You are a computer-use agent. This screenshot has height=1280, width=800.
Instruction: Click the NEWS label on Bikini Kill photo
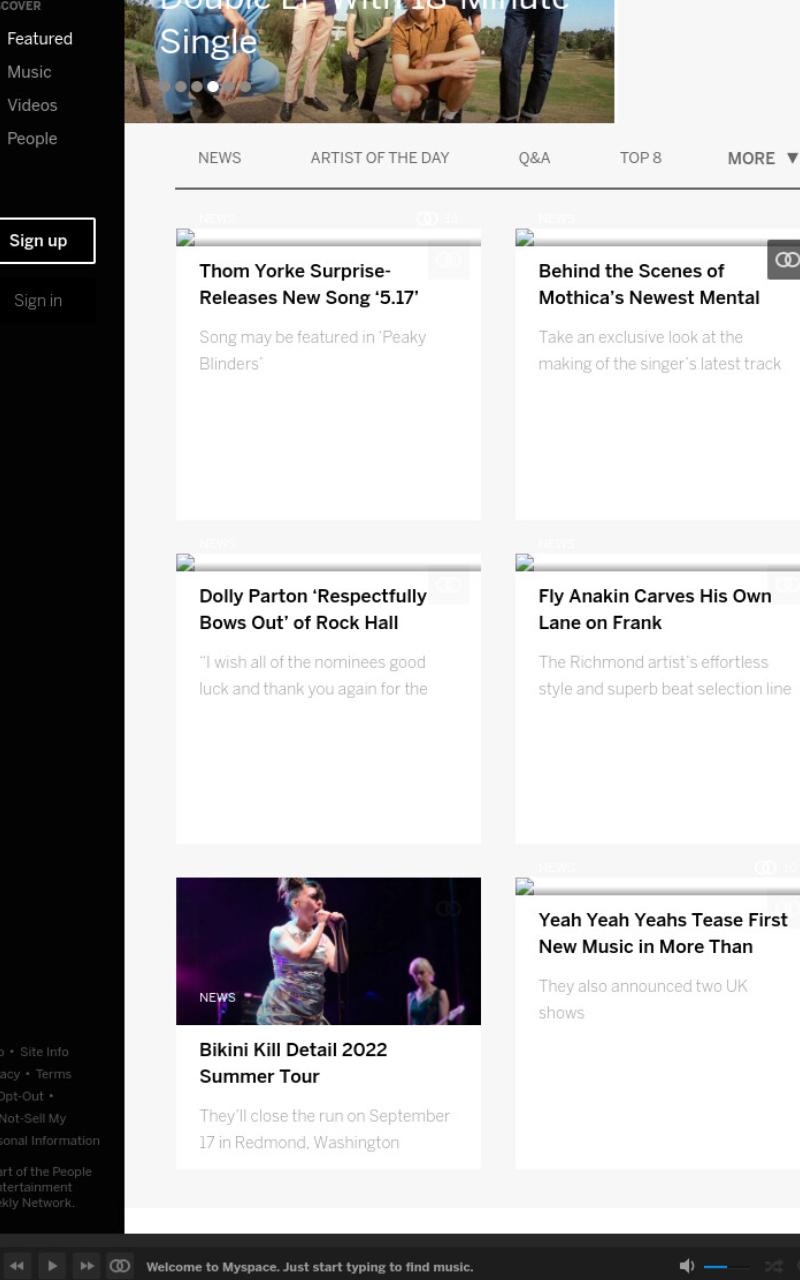pos(217,997)
